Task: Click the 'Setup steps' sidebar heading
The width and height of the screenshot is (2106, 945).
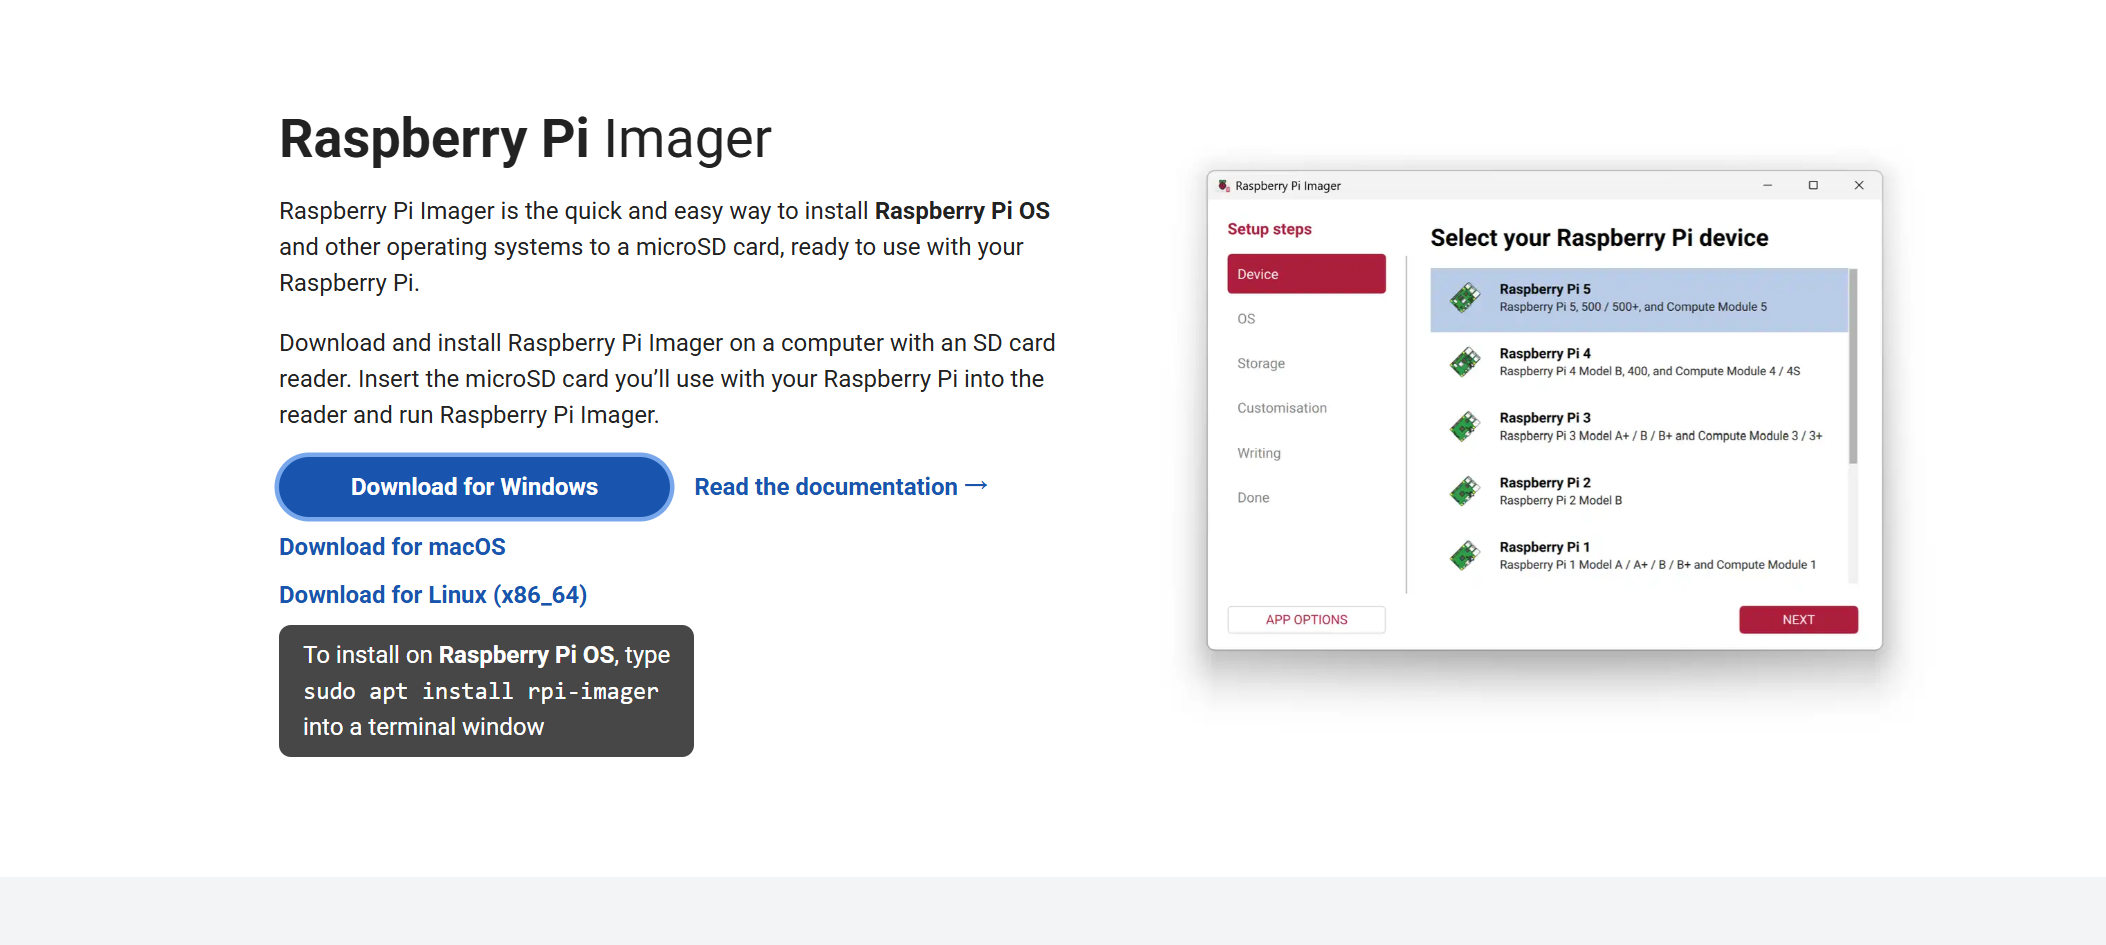Action: coord(1269,229)
